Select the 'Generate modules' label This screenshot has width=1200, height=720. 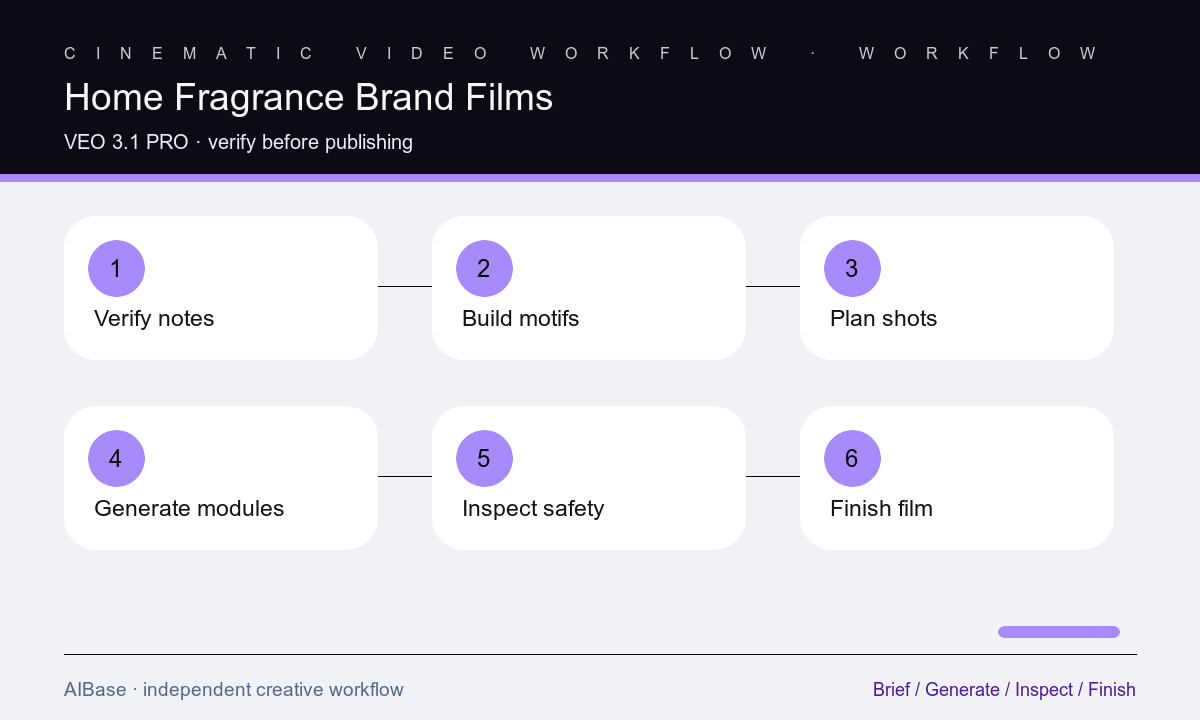point(189,509)
